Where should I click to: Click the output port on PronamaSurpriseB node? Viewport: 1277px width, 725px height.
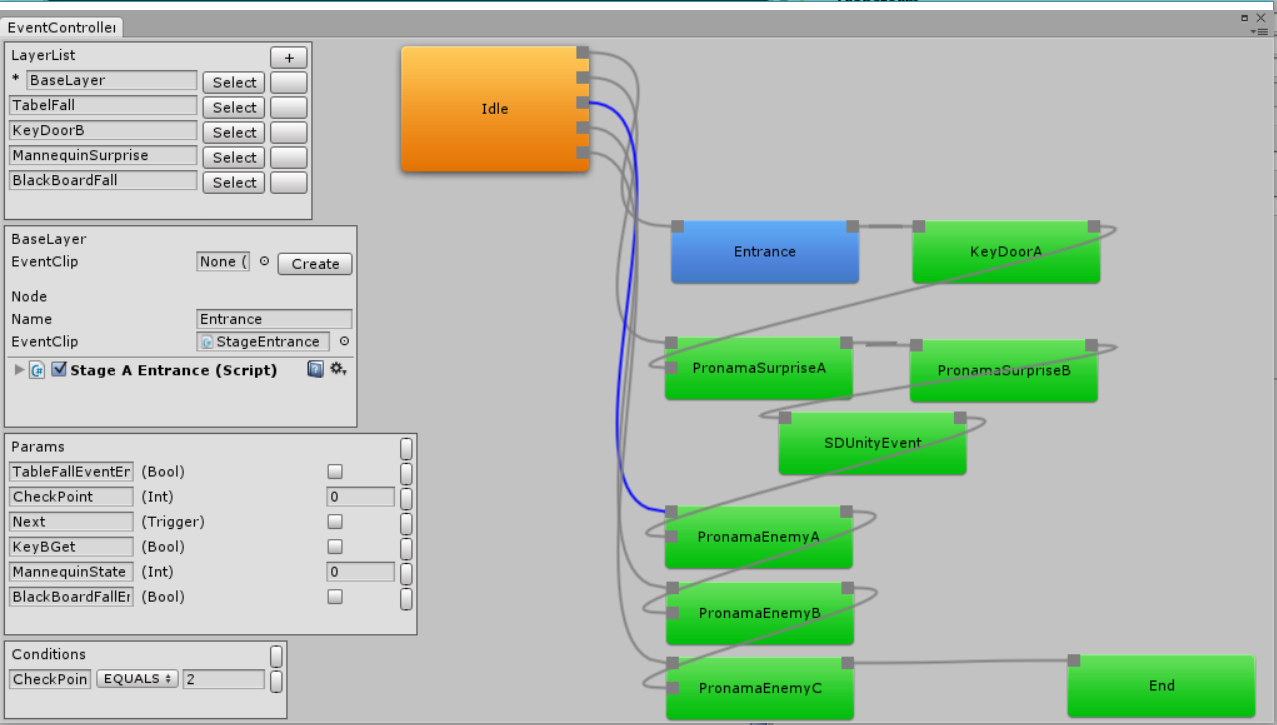(1091, 345)
